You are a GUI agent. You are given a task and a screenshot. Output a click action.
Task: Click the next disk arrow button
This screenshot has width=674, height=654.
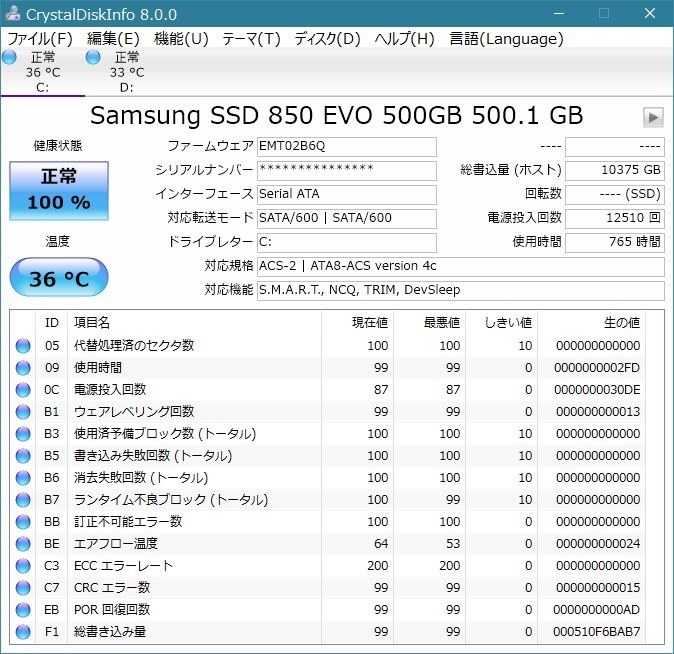653,117
